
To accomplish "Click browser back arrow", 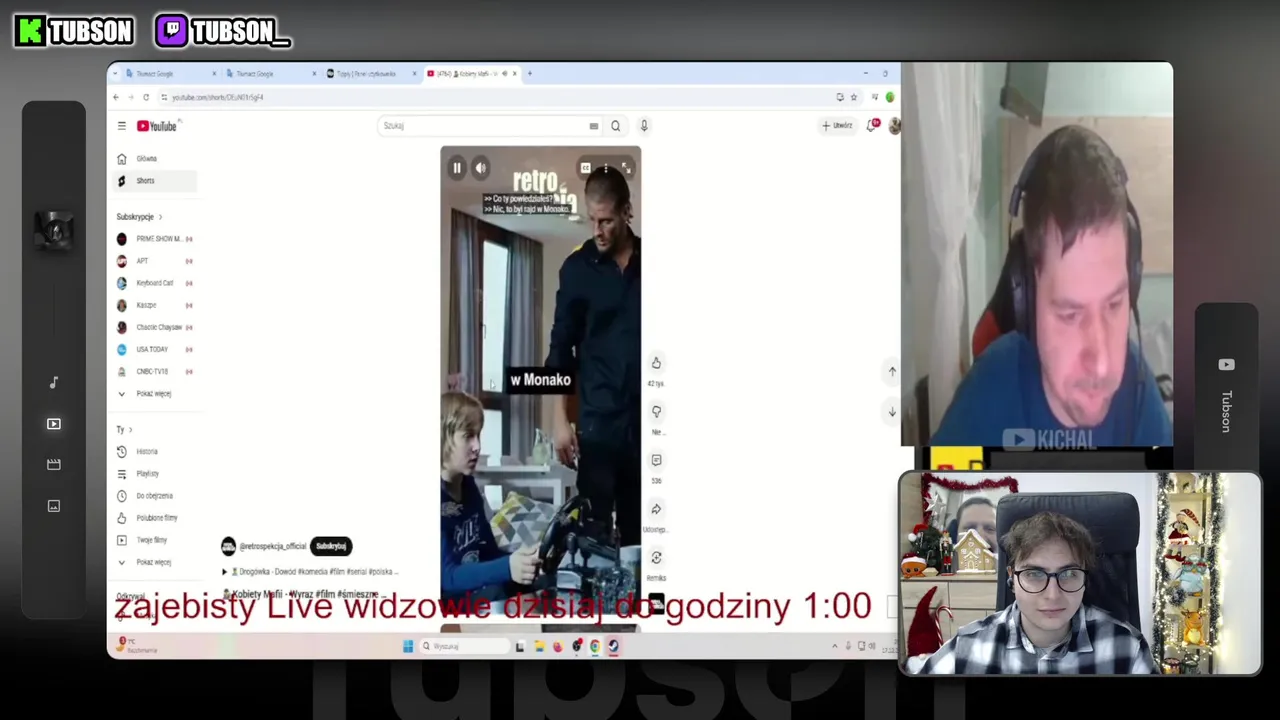I will click(x=116, y=97).
